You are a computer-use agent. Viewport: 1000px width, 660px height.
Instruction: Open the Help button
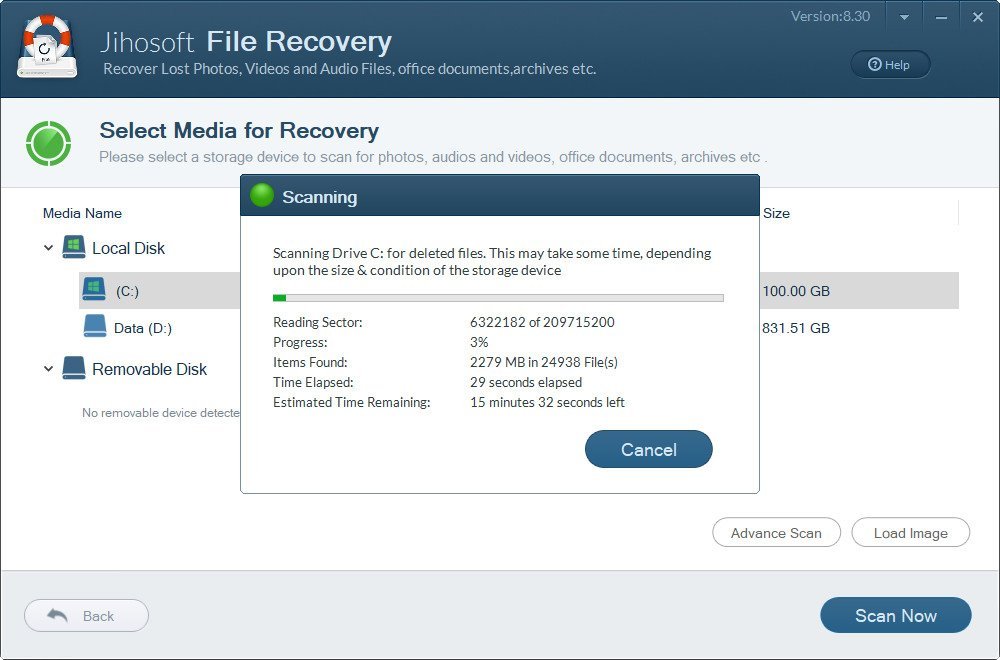click(x=890, y=64)
